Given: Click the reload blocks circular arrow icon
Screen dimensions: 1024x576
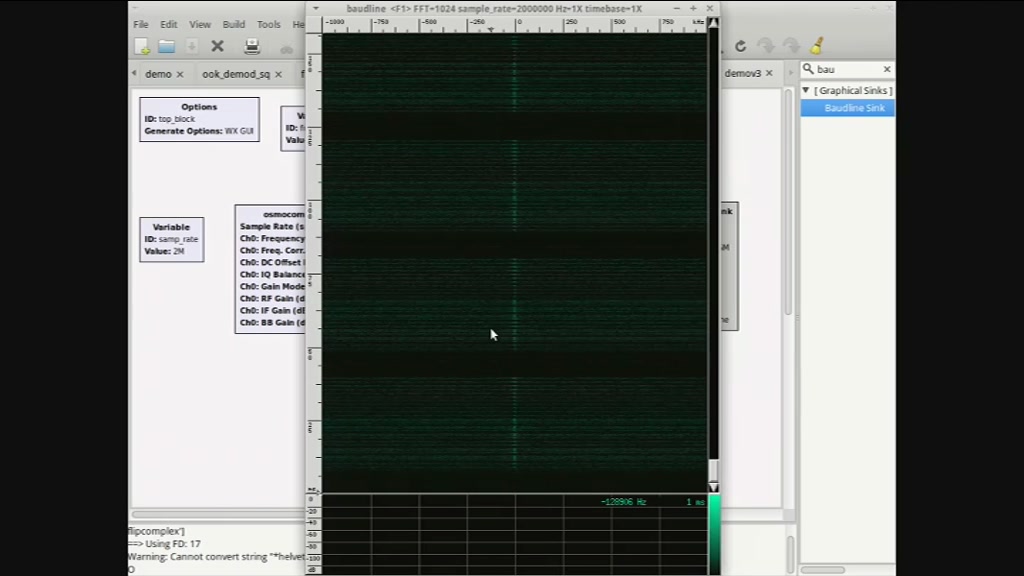Looking at the screenshot, I should tap(740, 46).
